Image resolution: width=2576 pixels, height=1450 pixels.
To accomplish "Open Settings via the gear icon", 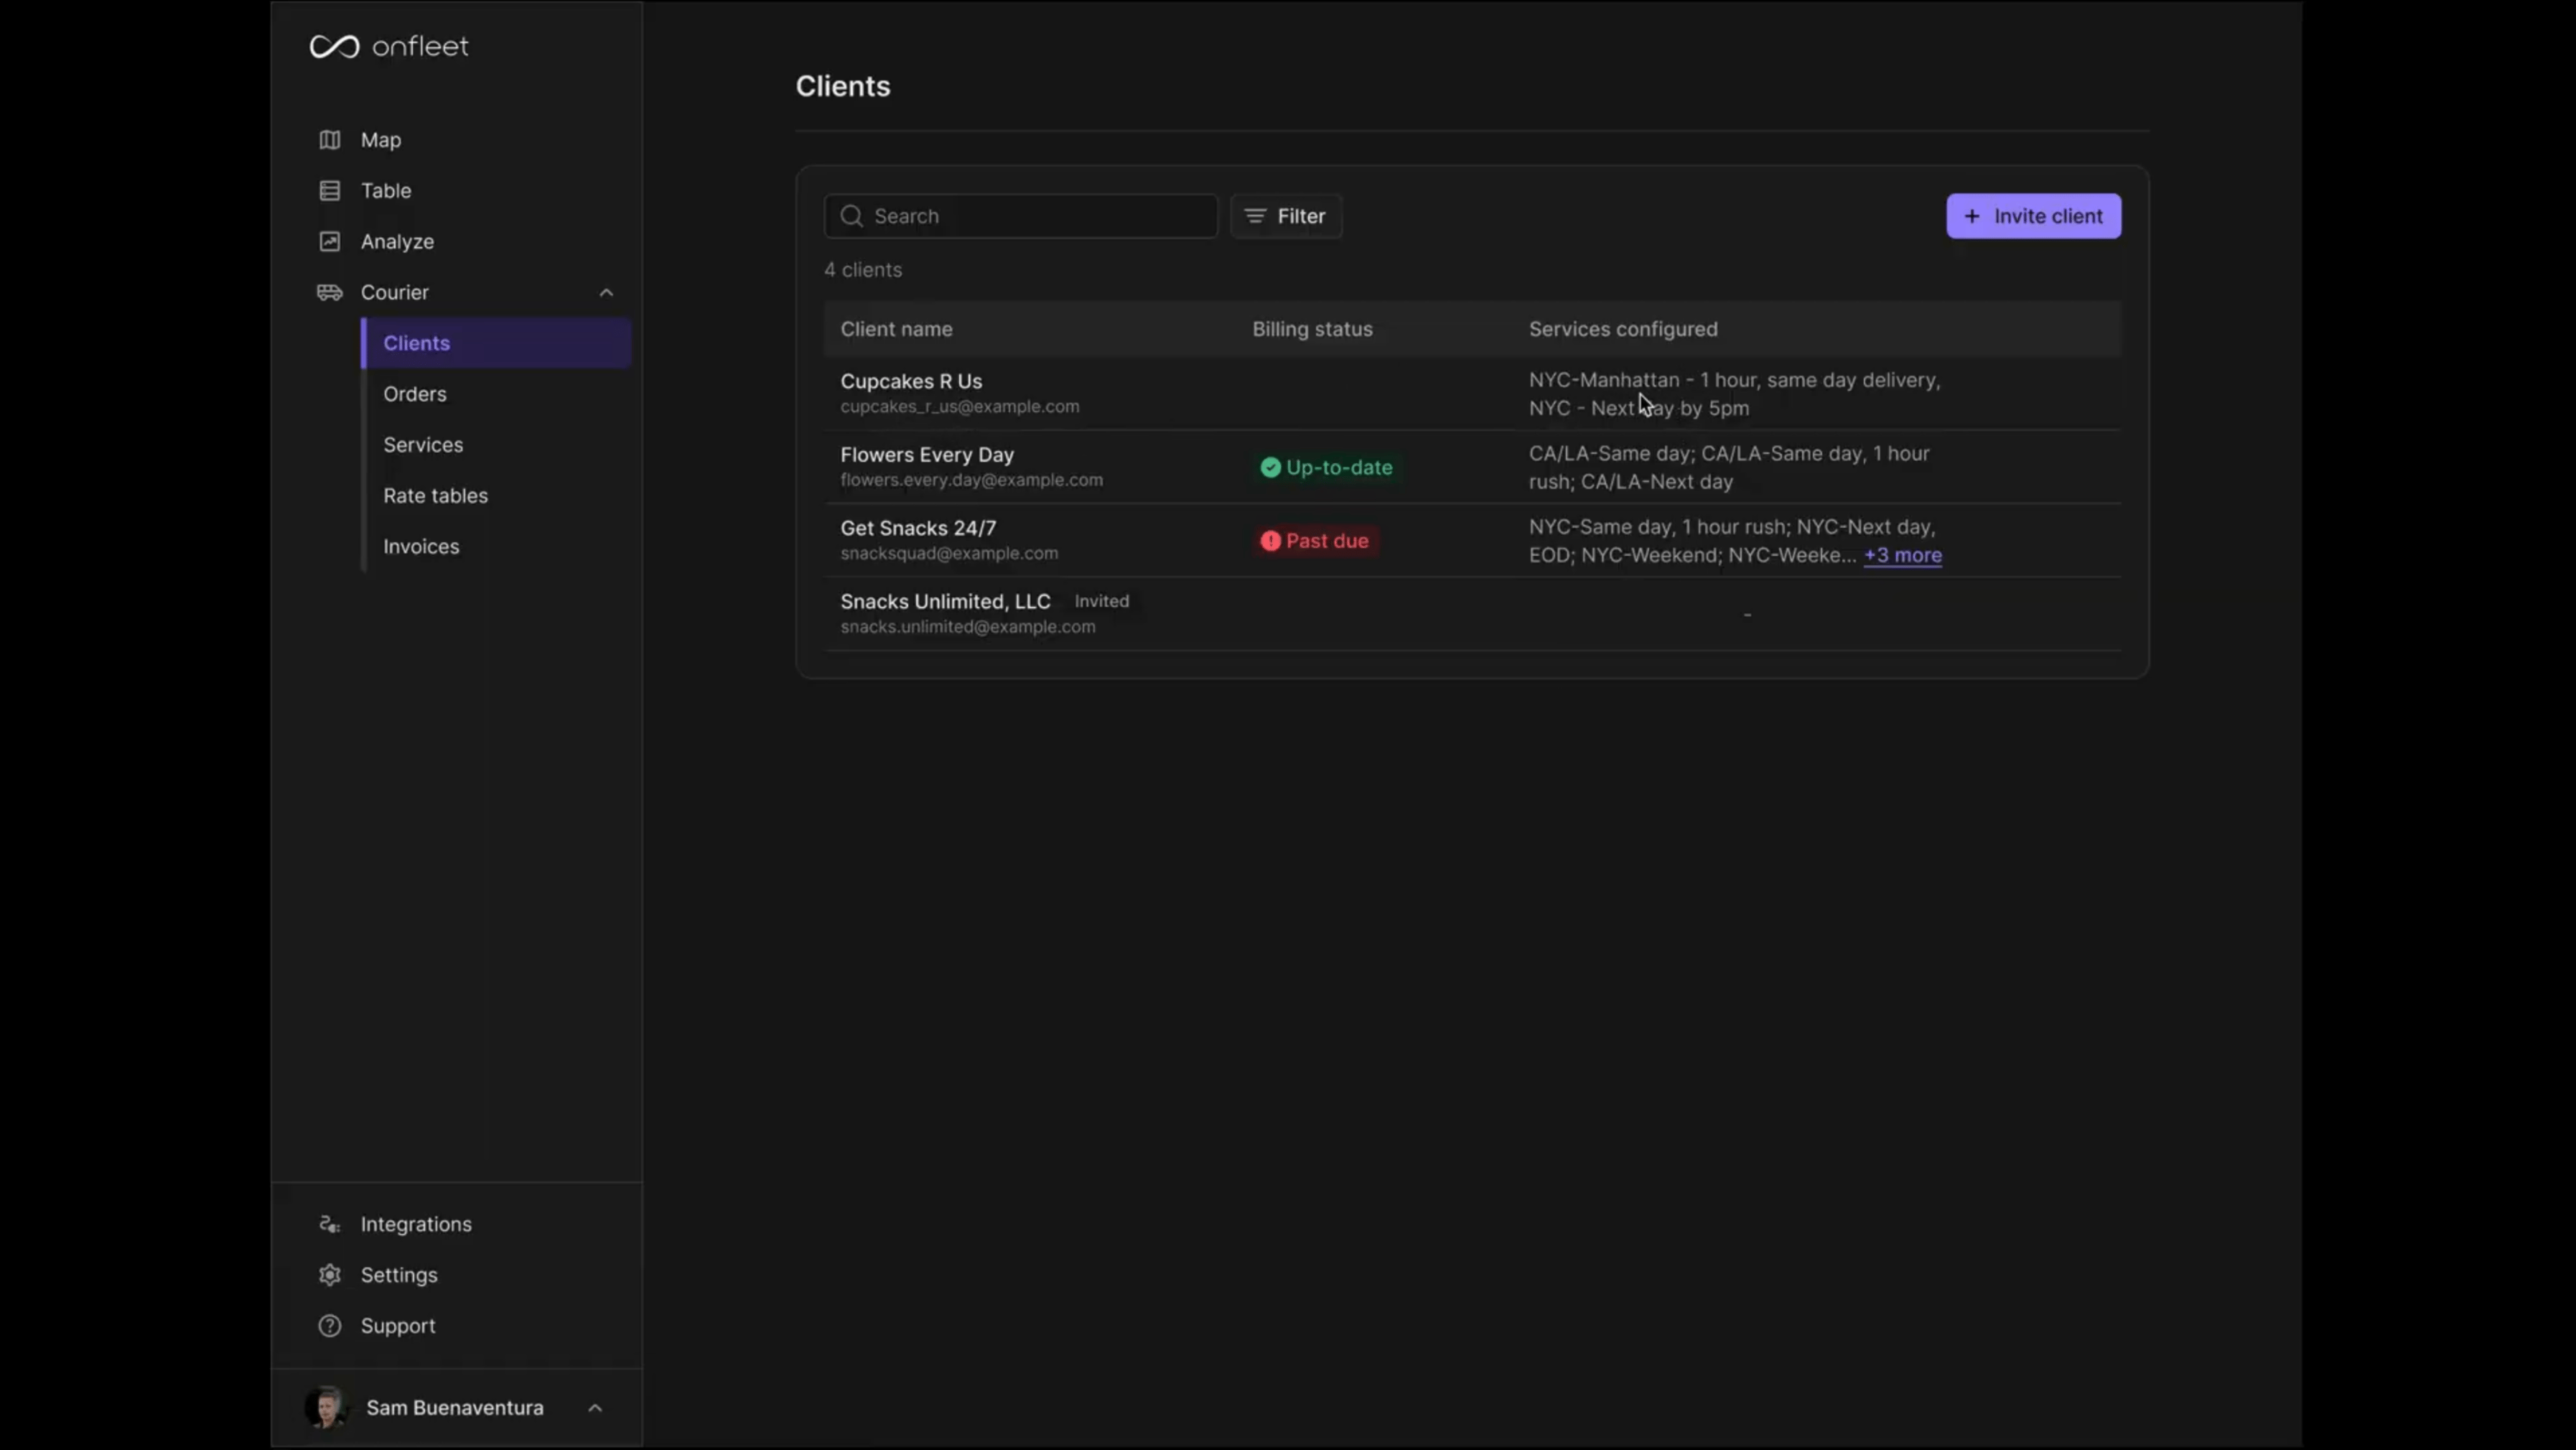I will (x=330, y=1274).
